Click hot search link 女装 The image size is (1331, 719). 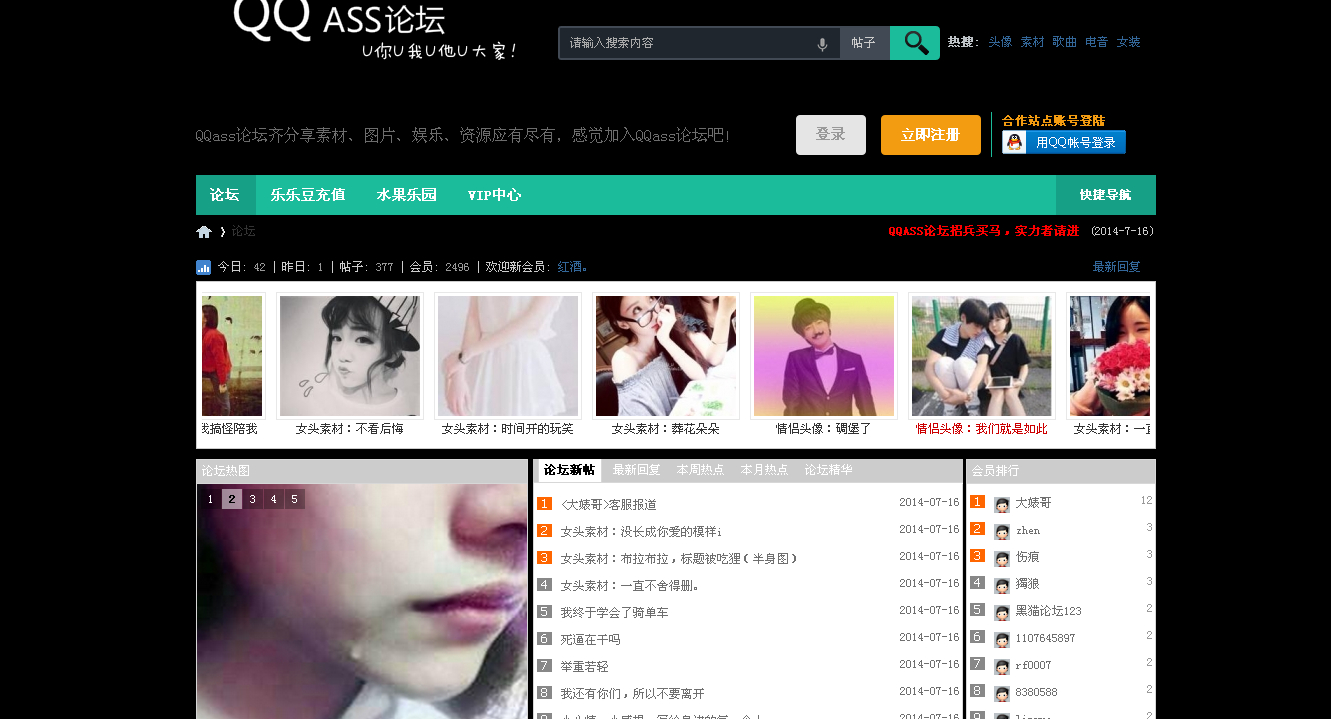coord(1128,42)
